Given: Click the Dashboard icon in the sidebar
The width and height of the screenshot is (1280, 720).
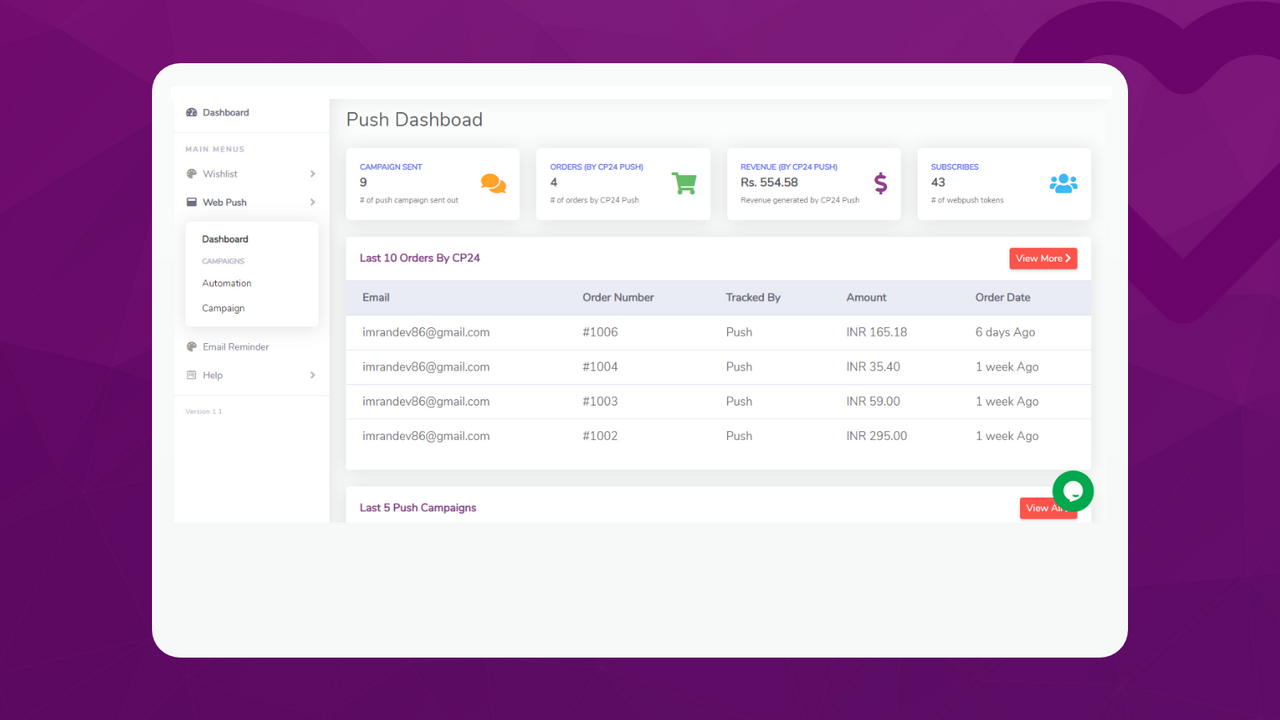Looking at the screenshot, I should (x=192, y=112).
